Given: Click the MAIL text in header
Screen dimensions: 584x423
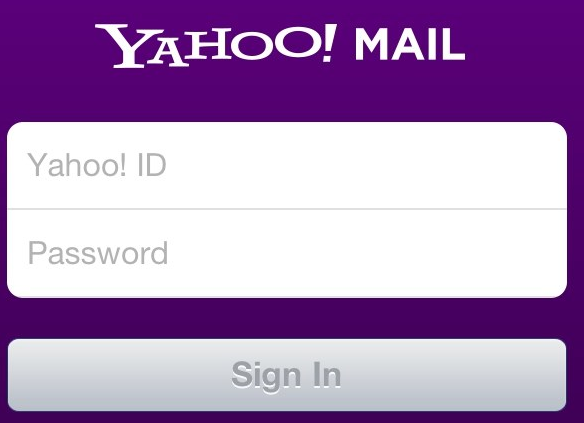Looking at the screenshot, I should (x=410, y=45).
